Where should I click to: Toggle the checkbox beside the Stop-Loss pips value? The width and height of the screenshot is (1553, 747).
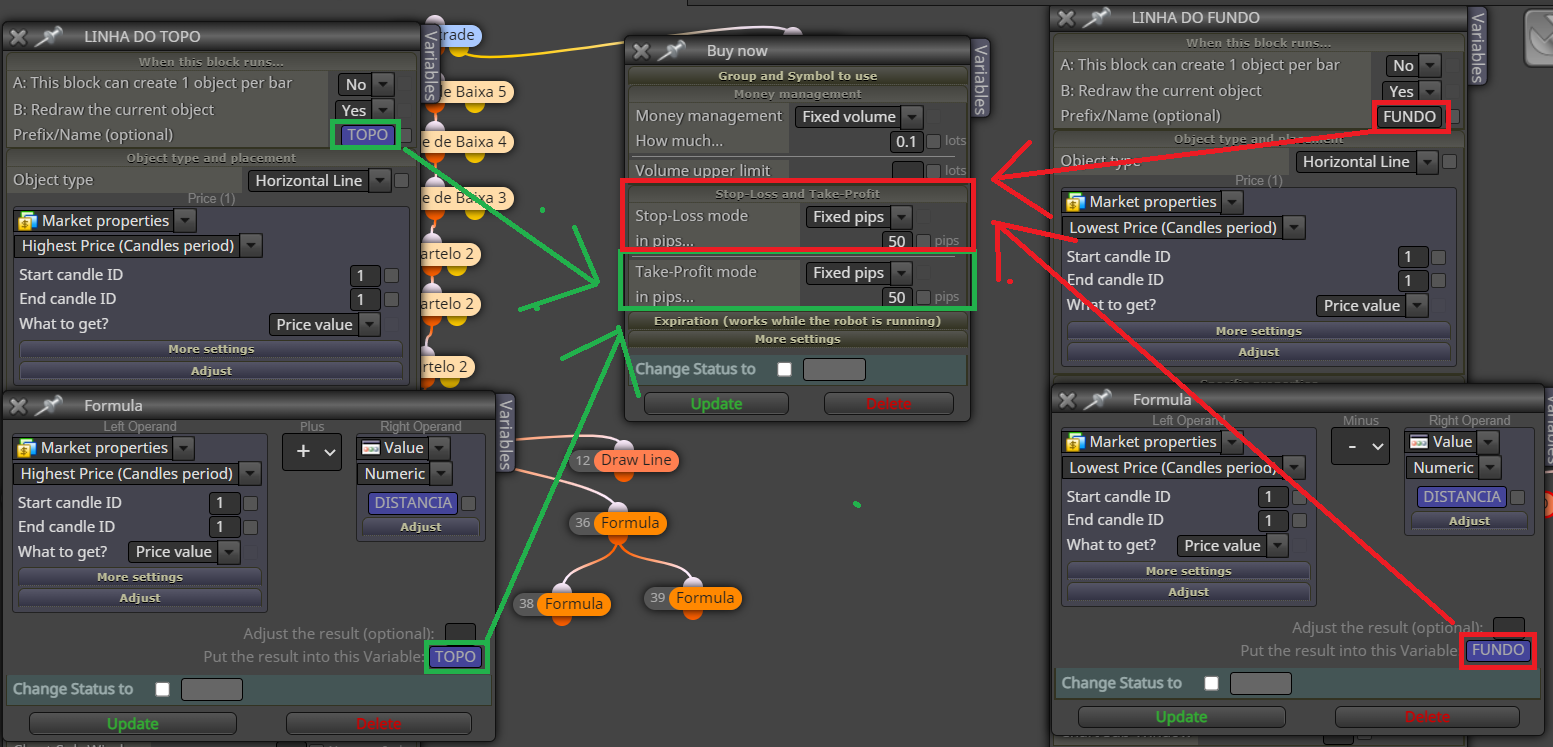click(x=923, y=241)
